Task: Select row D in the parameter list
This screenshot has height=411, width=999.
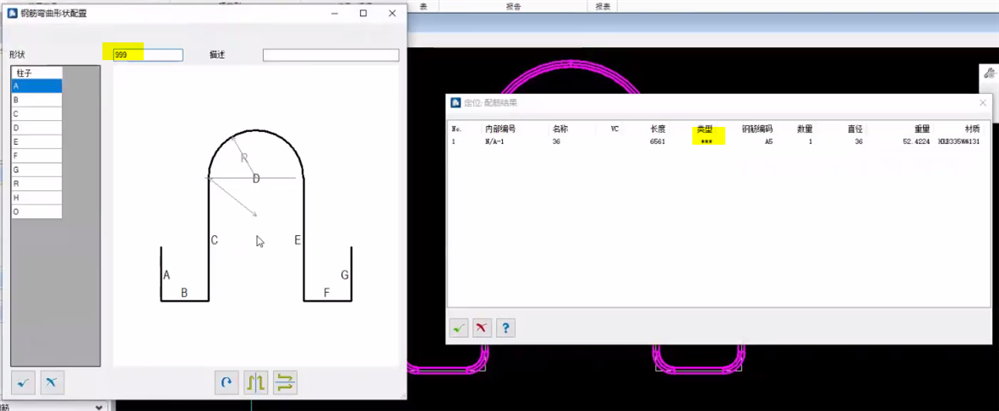Action: click(37, 128)
